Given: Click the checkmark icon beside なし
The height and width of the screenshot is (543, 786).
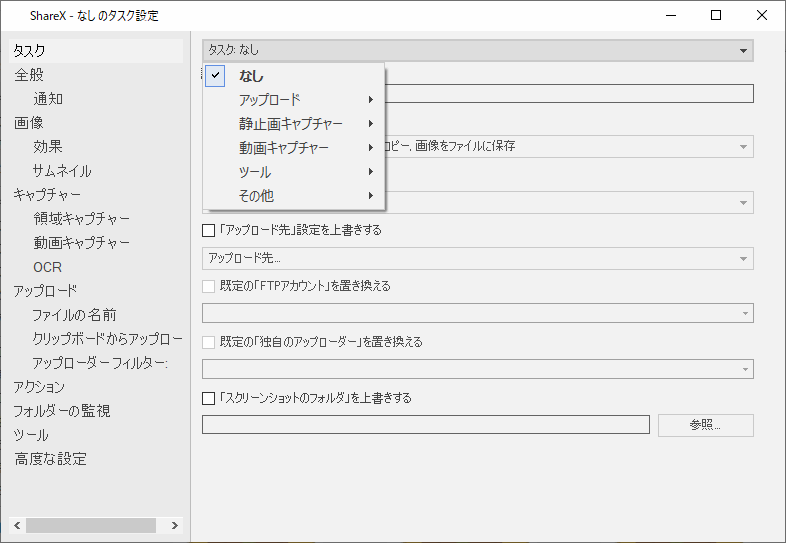Looking at the screenshot, I should (215, 76).
